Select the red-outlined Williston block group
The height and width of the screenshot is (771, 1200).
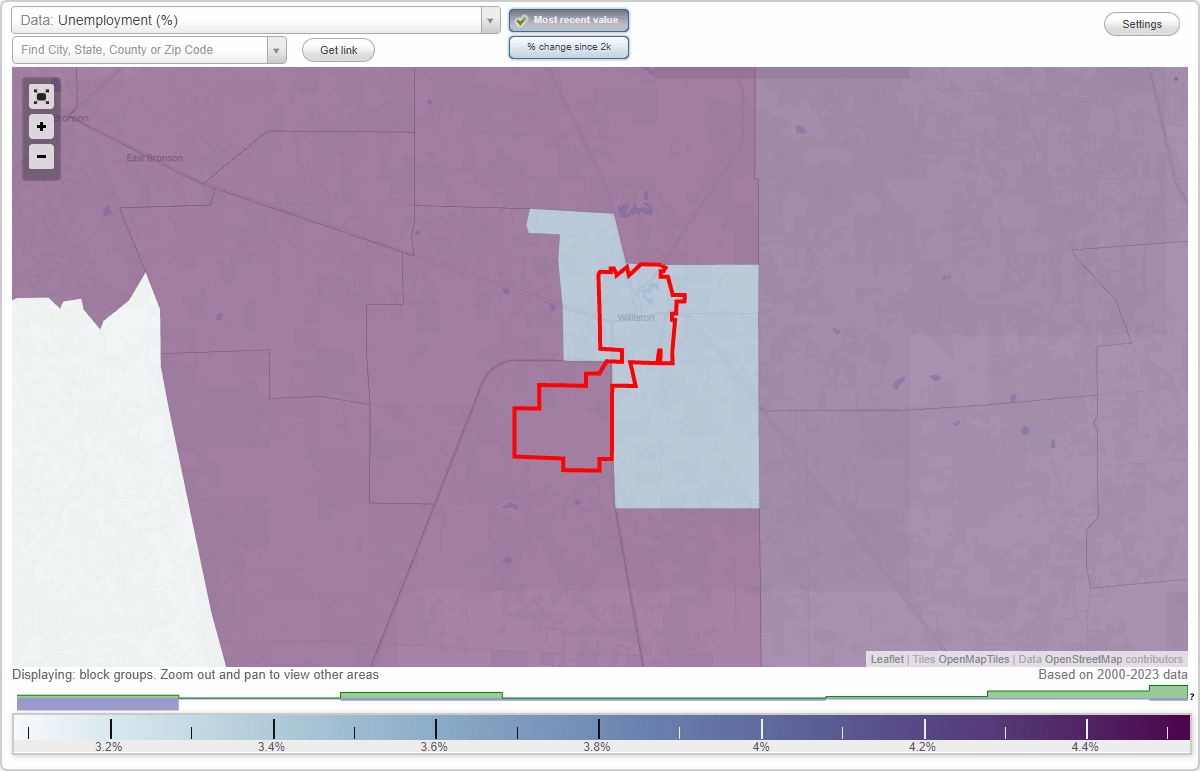638,315
